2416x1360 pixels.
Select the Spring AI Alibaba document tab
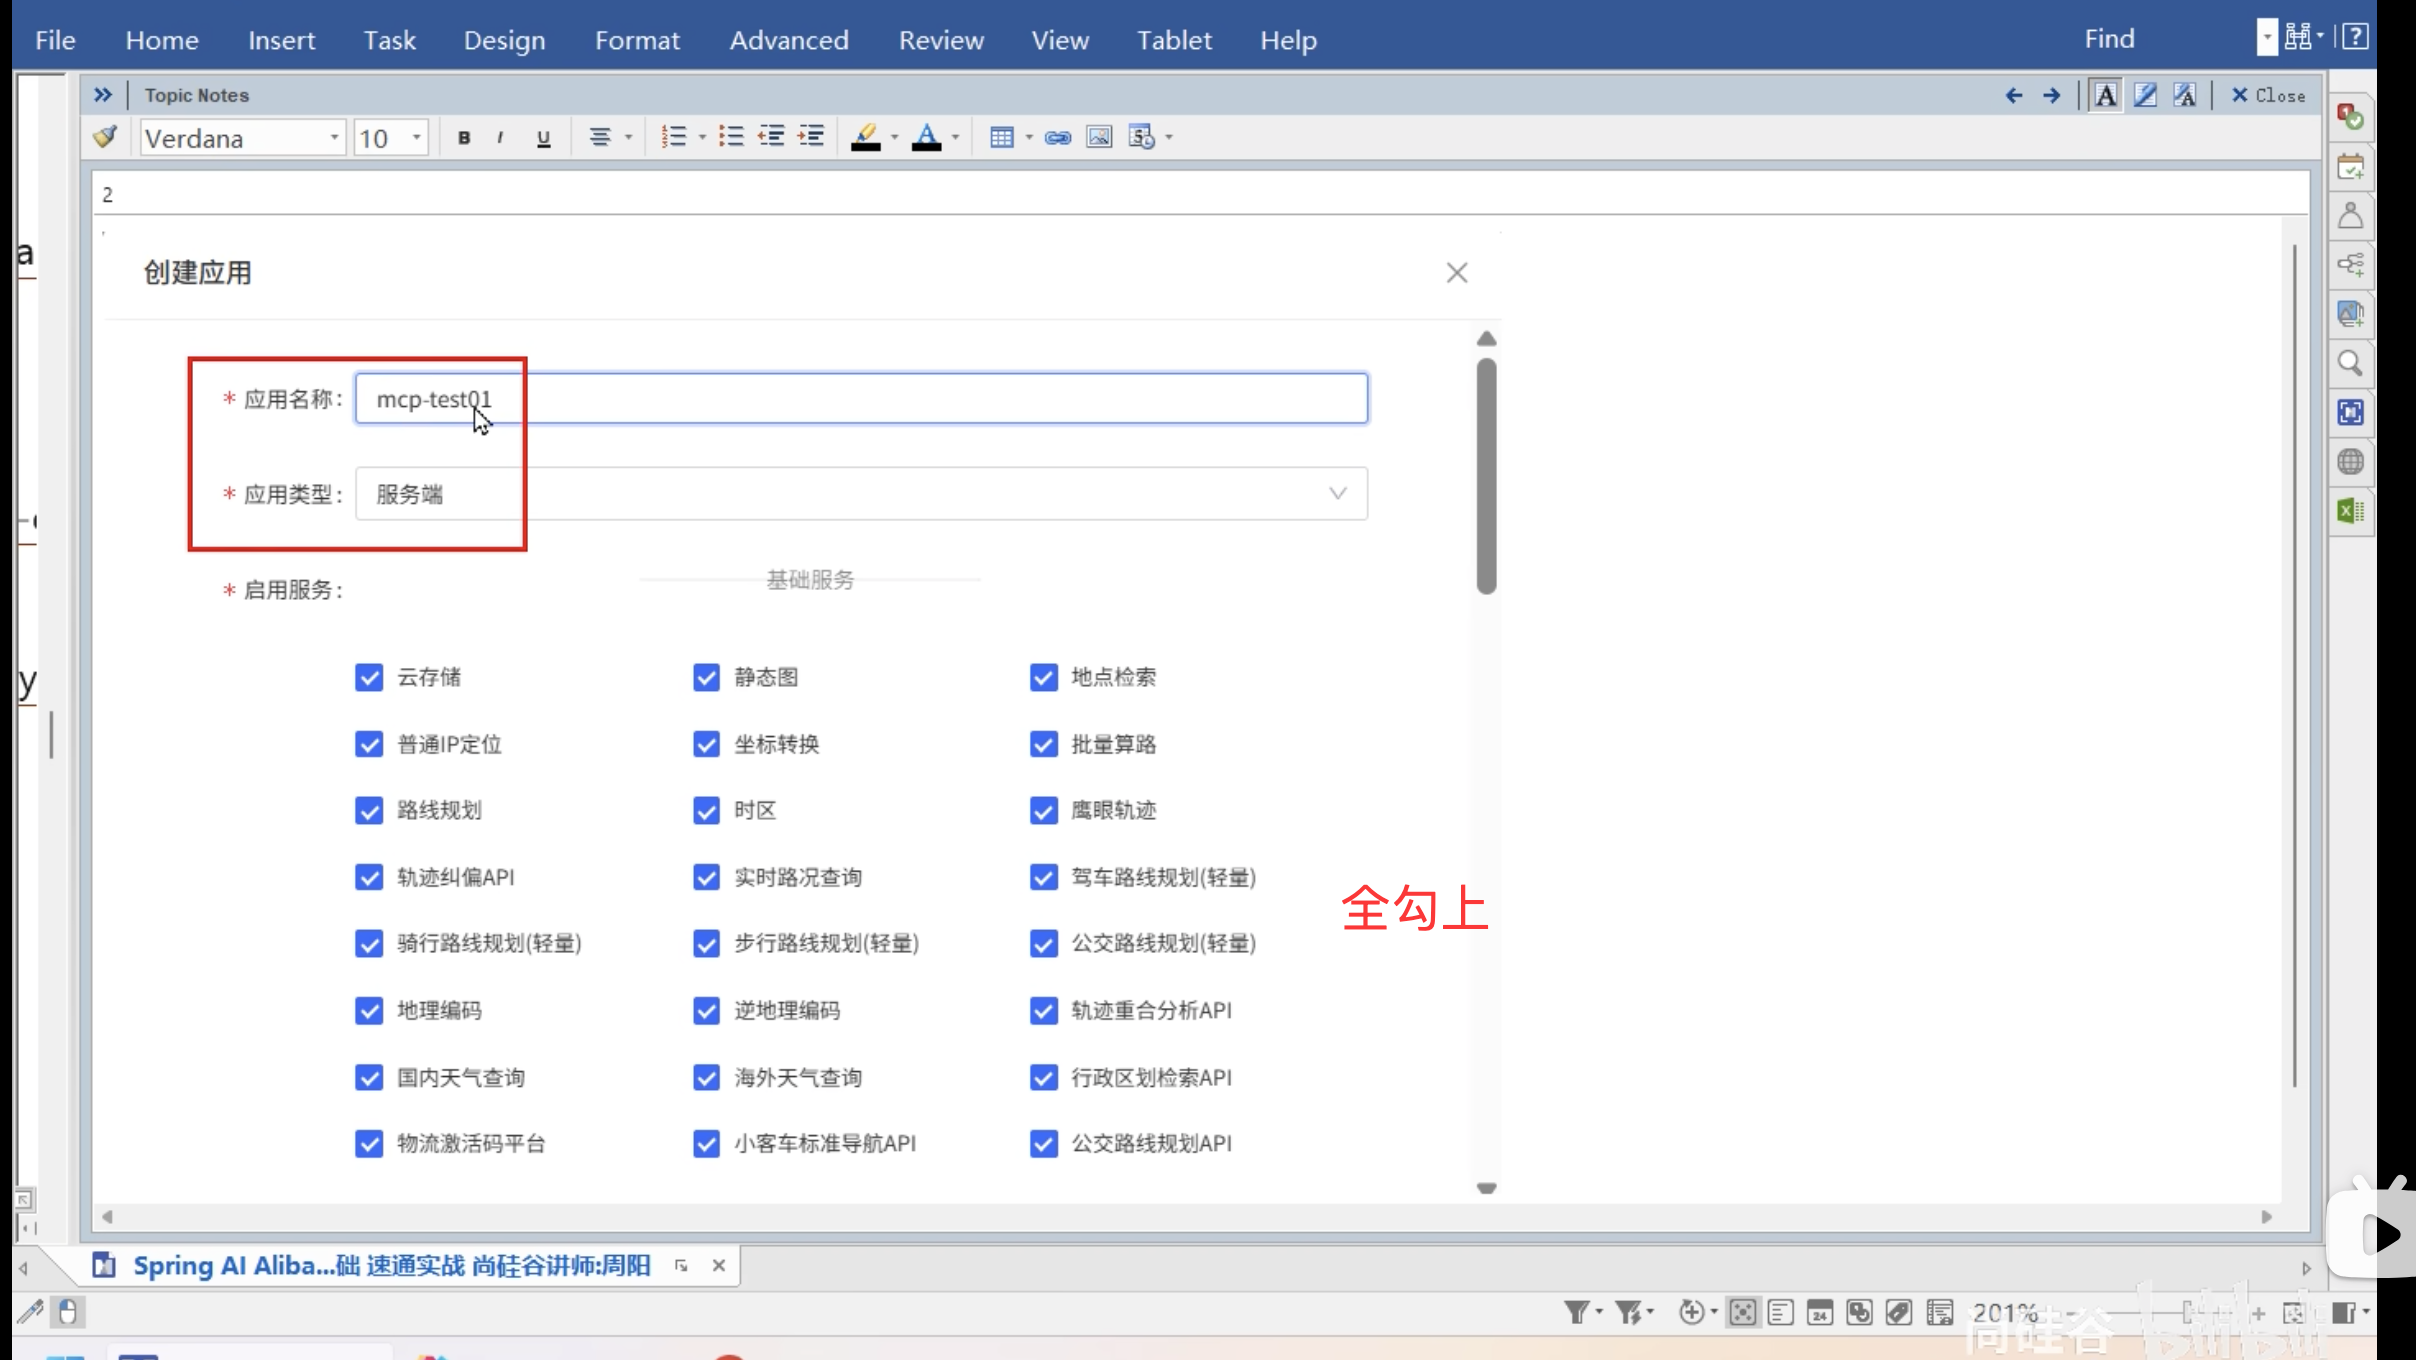pyautogui.click(x=391, y=1266)
